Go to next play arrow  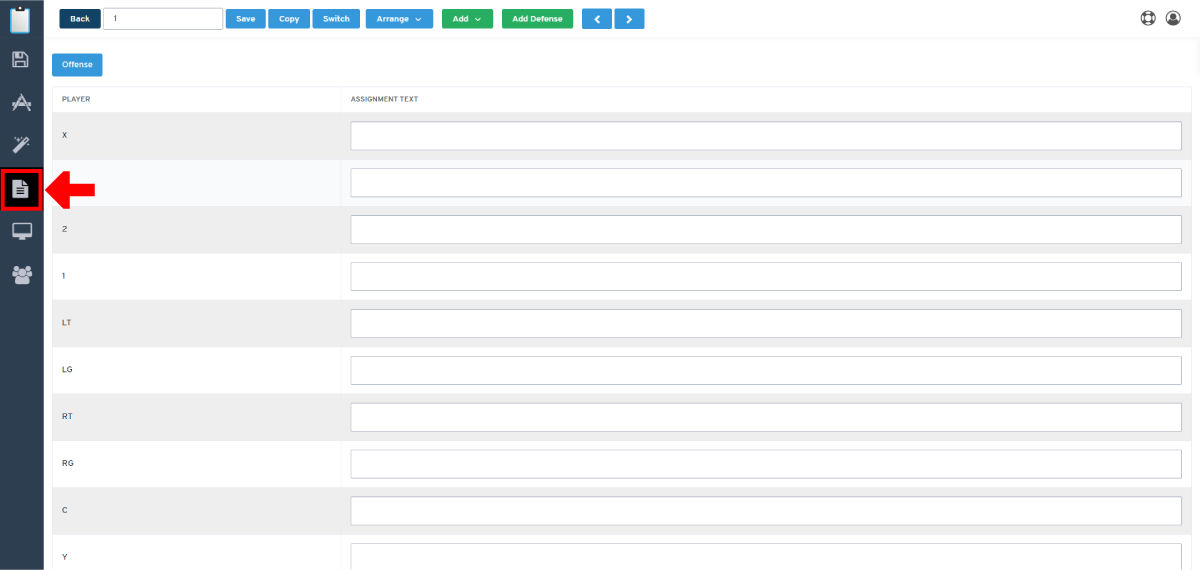(629, 19)
